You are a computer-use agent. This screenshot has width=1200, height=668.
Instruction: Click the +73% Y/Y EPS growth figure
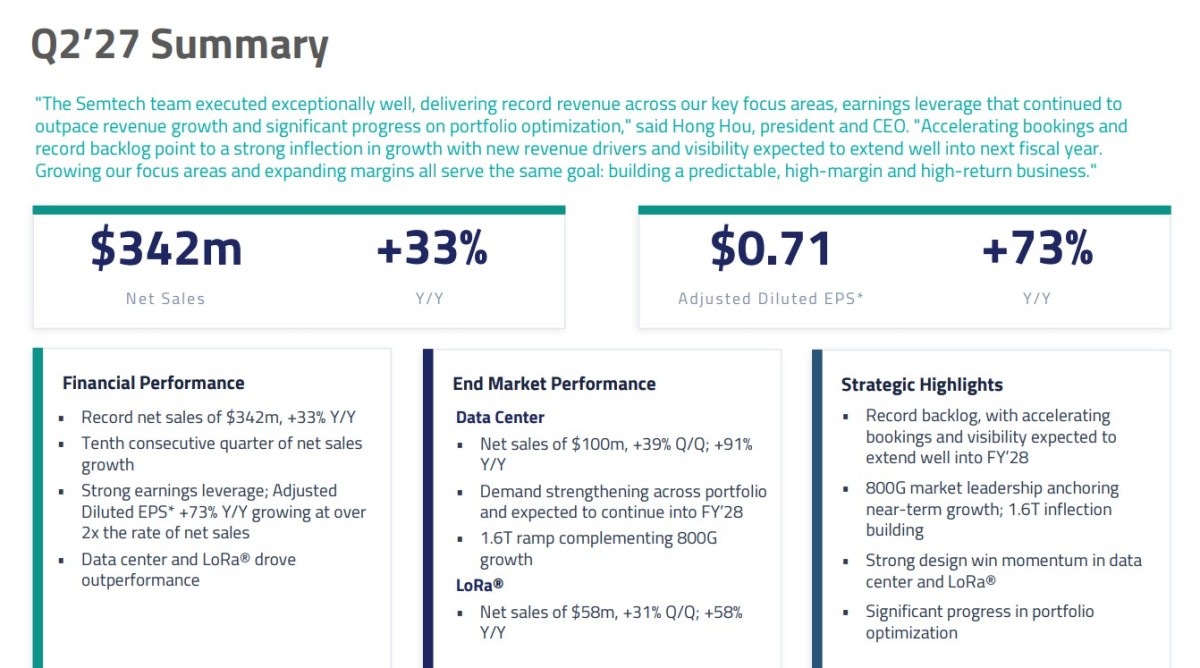[x=1037, y=249]
